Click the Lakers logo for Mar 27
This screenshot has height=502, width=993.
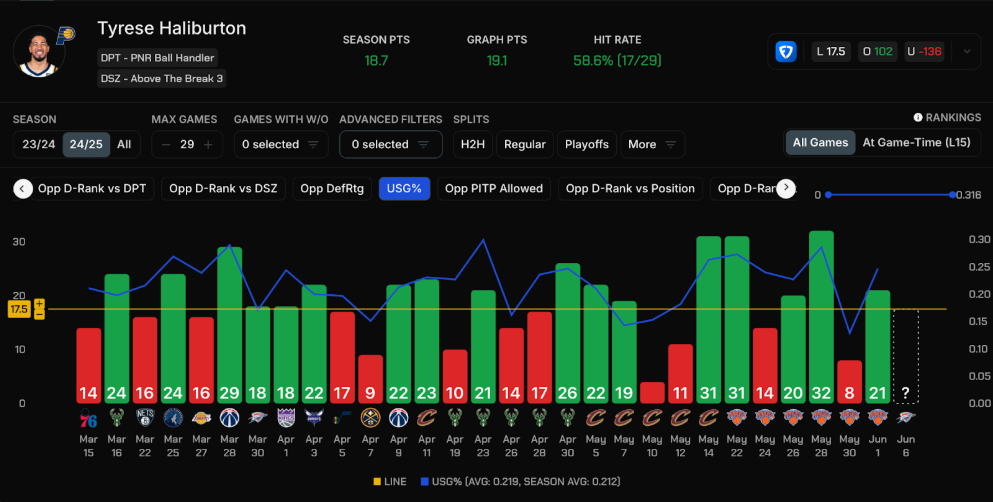[x=201, y=418]
